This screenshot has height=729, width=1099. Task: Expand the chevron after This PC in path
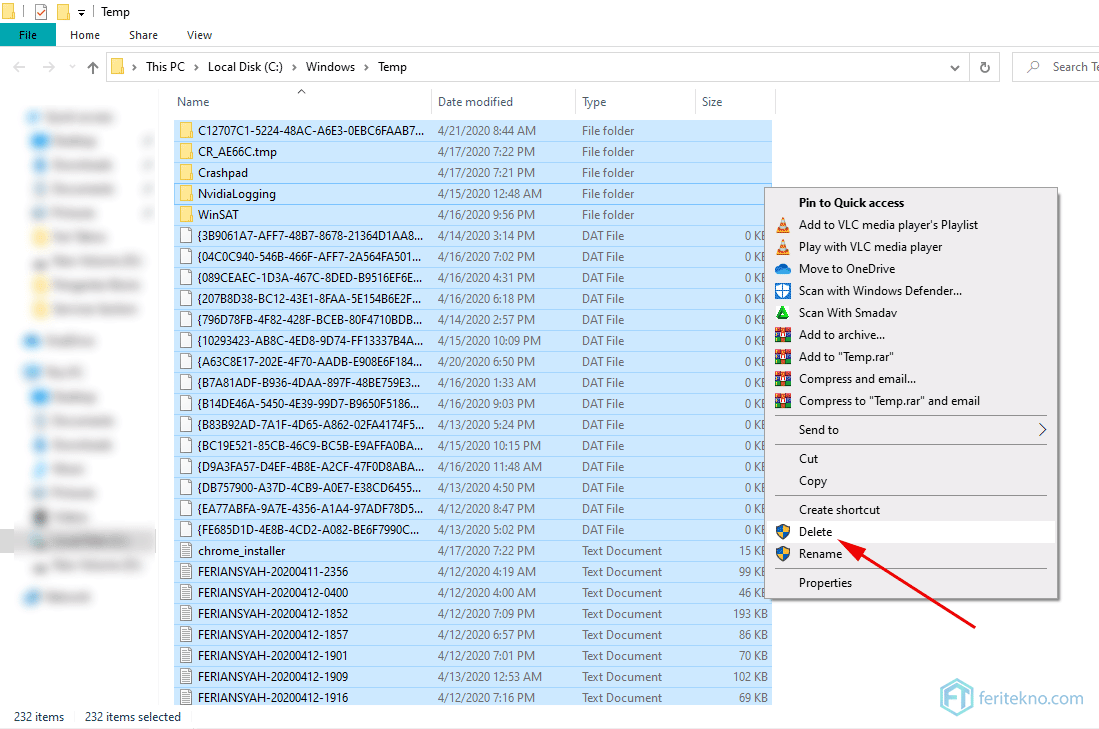198,67
